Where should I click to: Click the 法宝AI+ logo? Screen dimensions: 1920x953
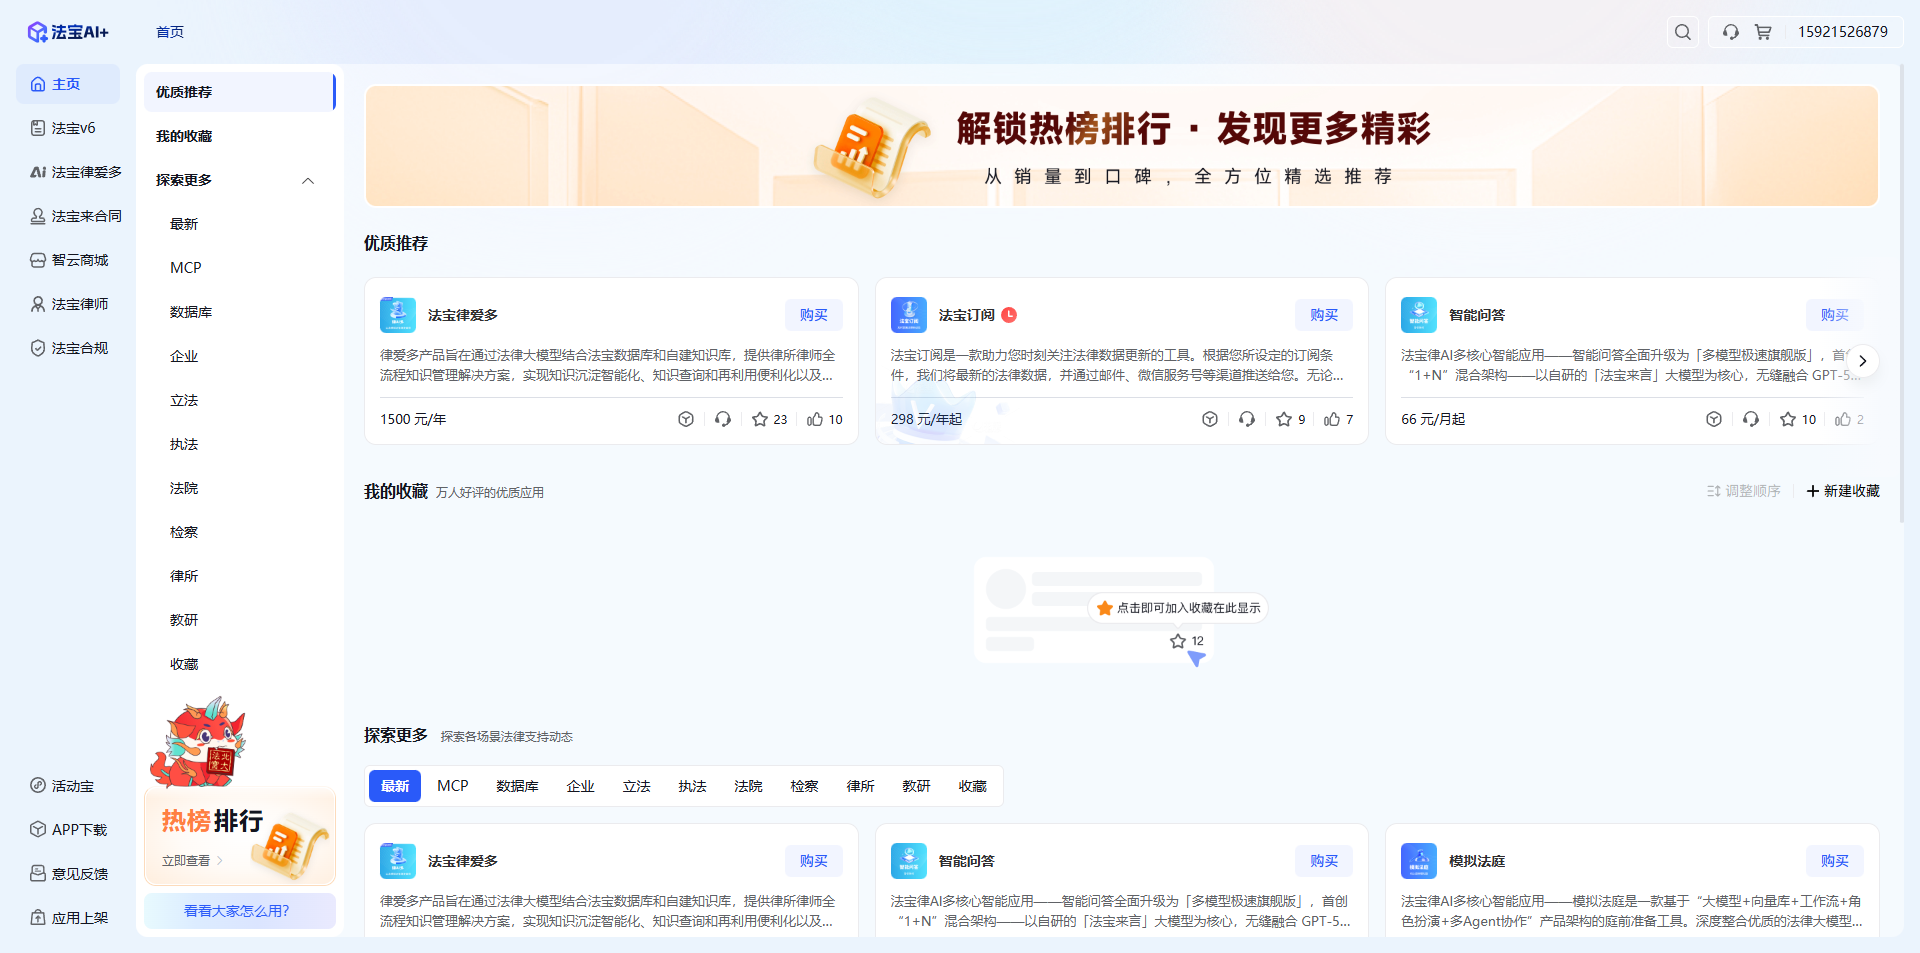(68, 31)
